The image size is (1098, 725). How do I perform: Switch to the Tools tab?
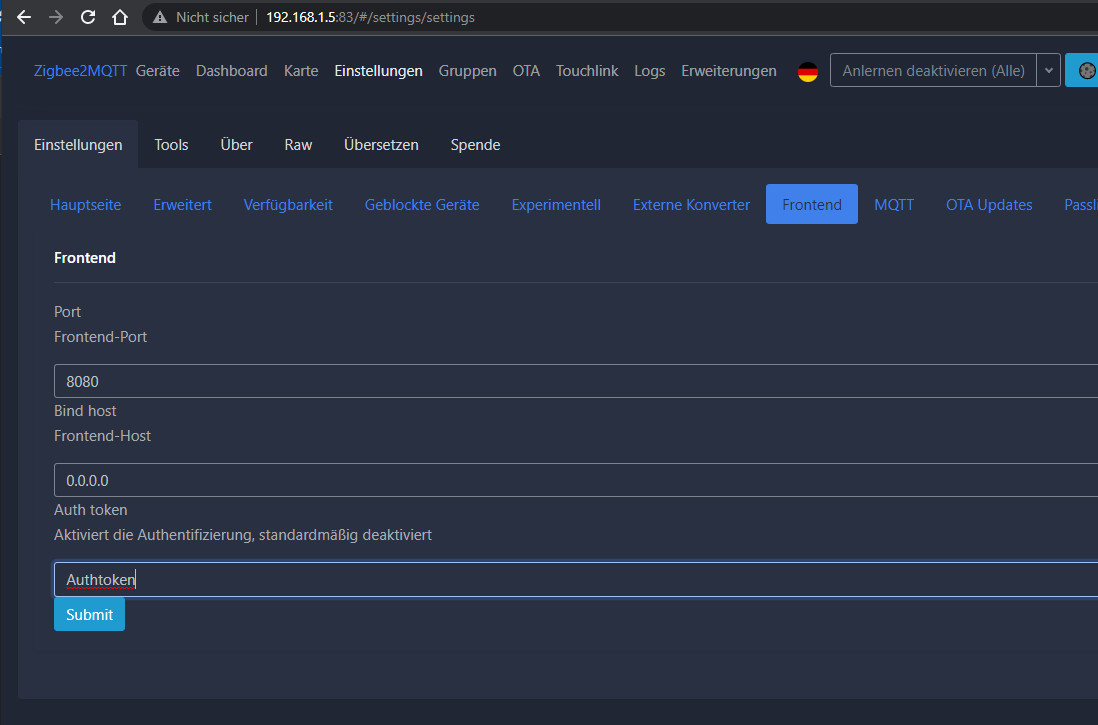point(171,145)
